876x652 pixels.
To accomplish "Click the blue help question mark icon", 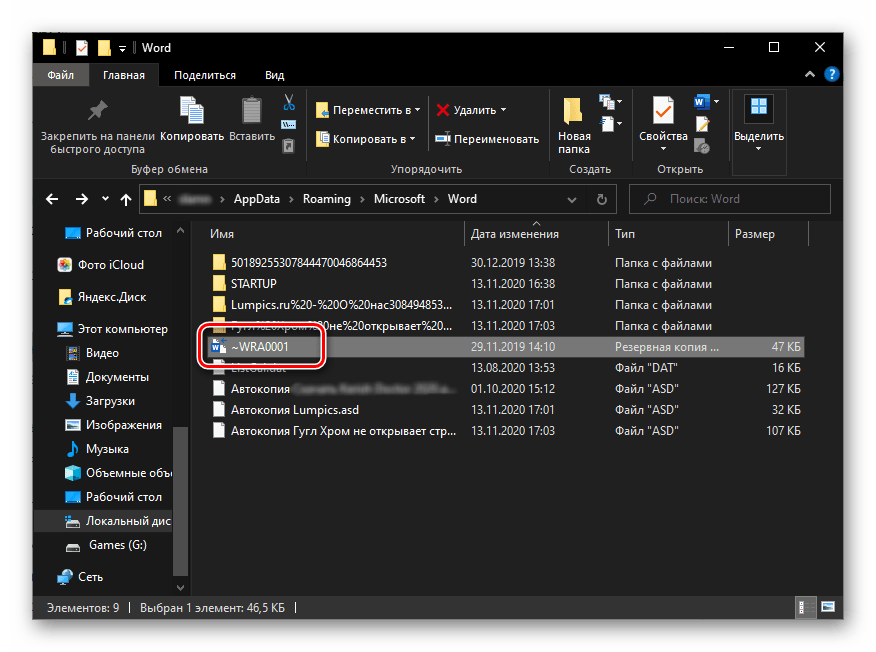I will click(831, 75).
